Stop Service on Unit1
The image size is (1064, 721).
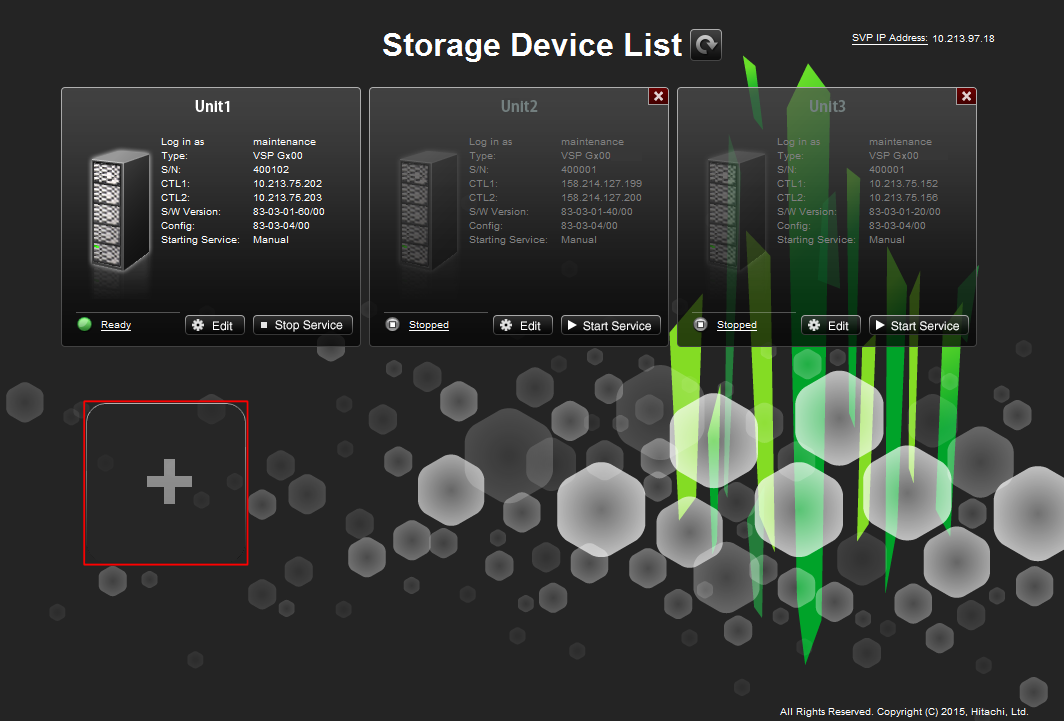point(303,325)
